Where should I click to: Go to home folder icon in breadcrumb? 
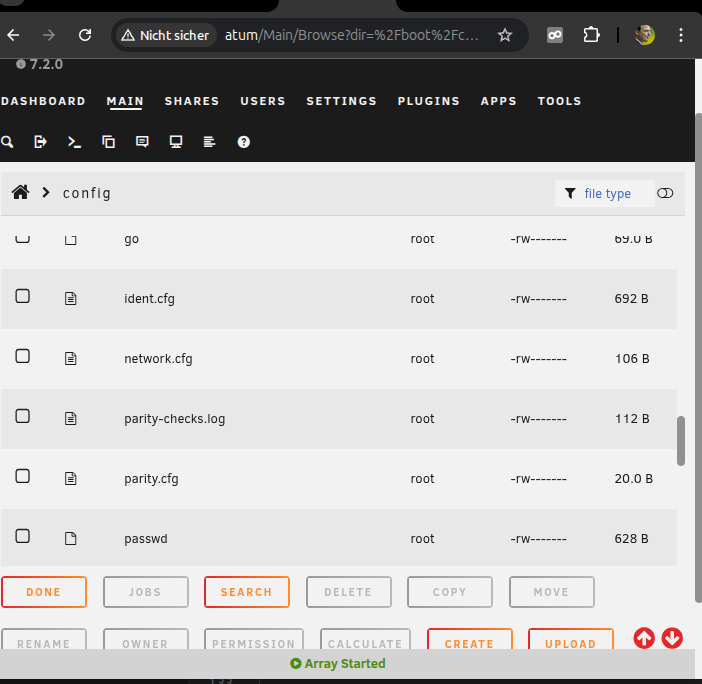pyautogui.click(x=21, y=192)
